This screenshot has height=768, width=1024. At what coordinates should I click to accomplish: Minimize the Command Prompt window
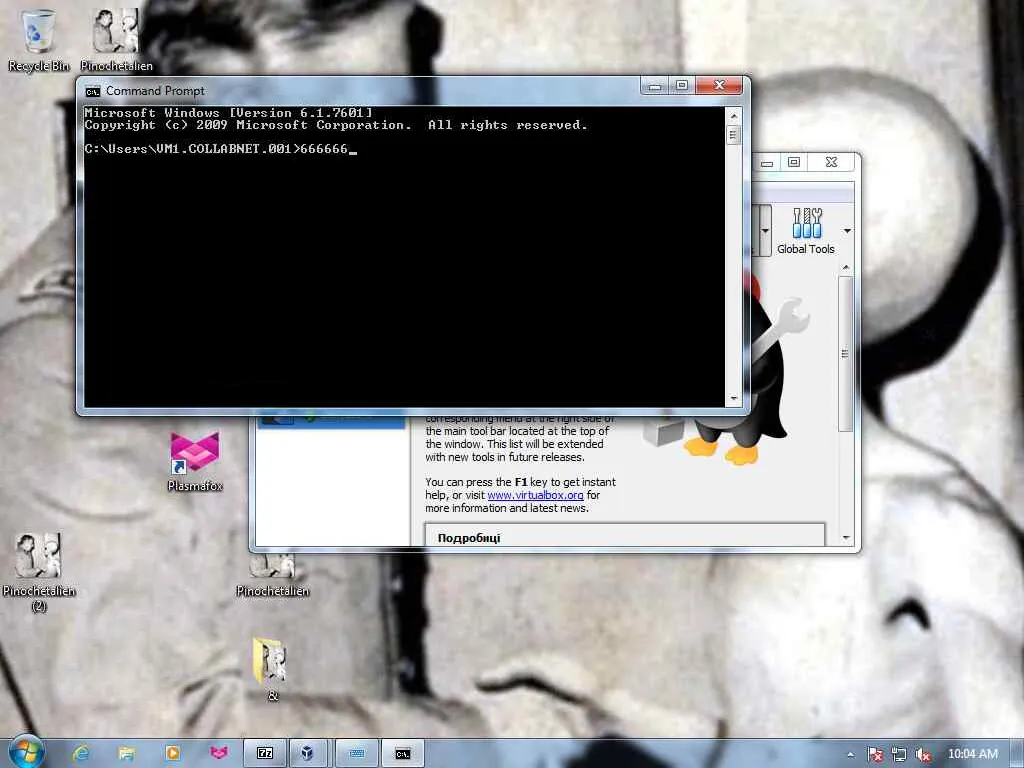pyautogui.click(x=655, y=86)
